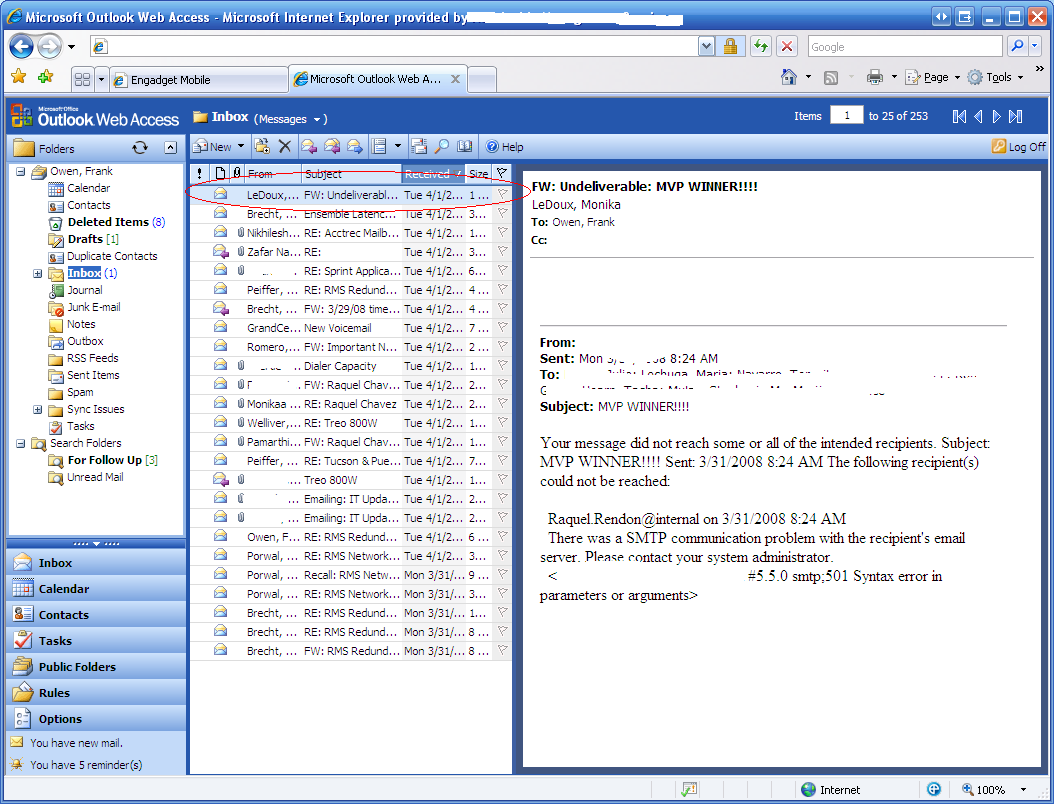Forward the MVP WINNER message
Screen dimensions: 1054x804
tap(354, 146)
